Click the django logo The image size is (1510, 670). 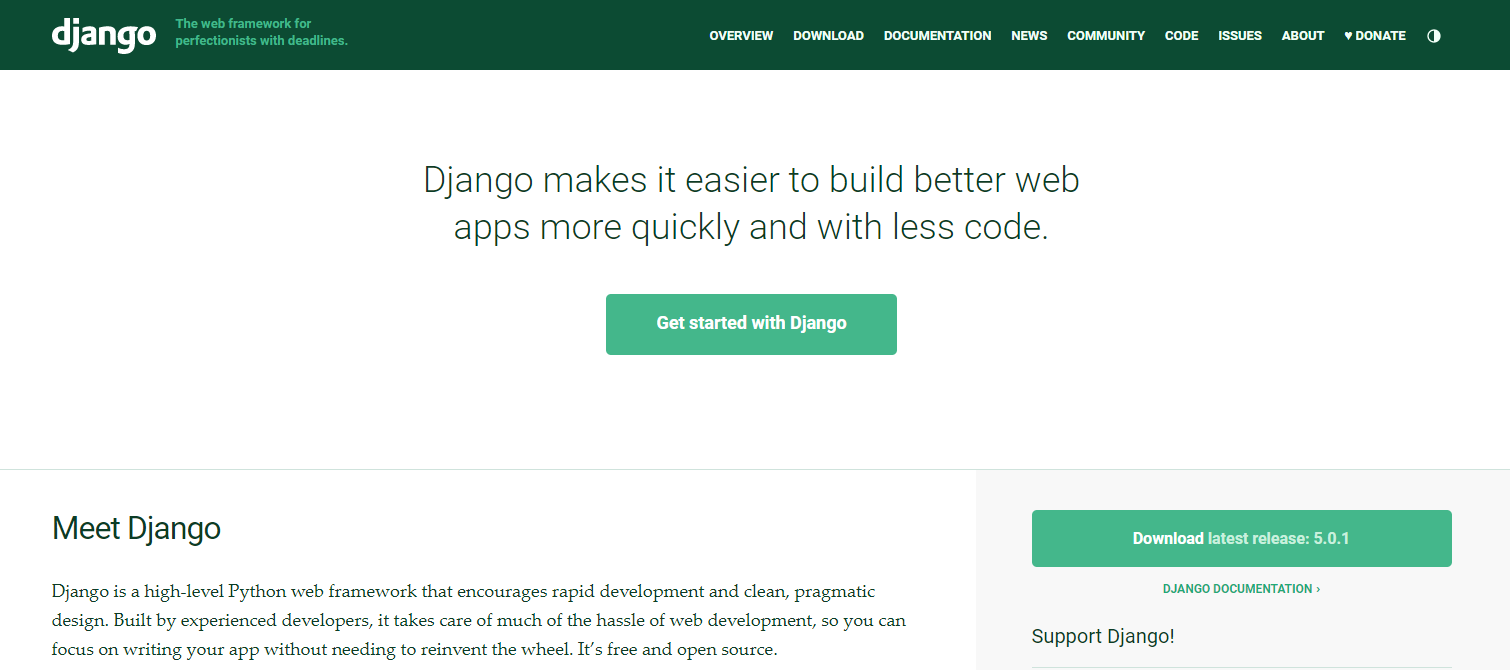[103, 34]
